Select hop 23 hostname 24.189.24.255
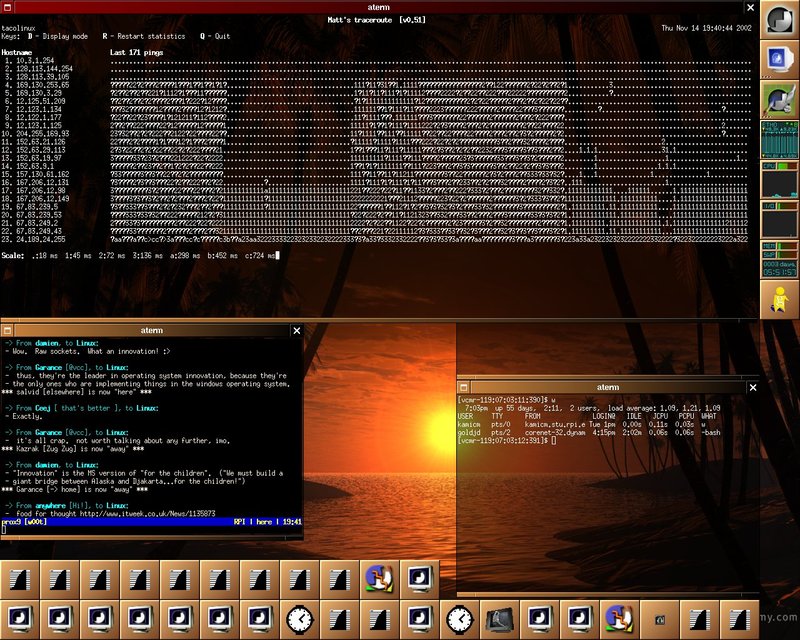The height and width of the screenshot is (640, 800). [41, 239]
